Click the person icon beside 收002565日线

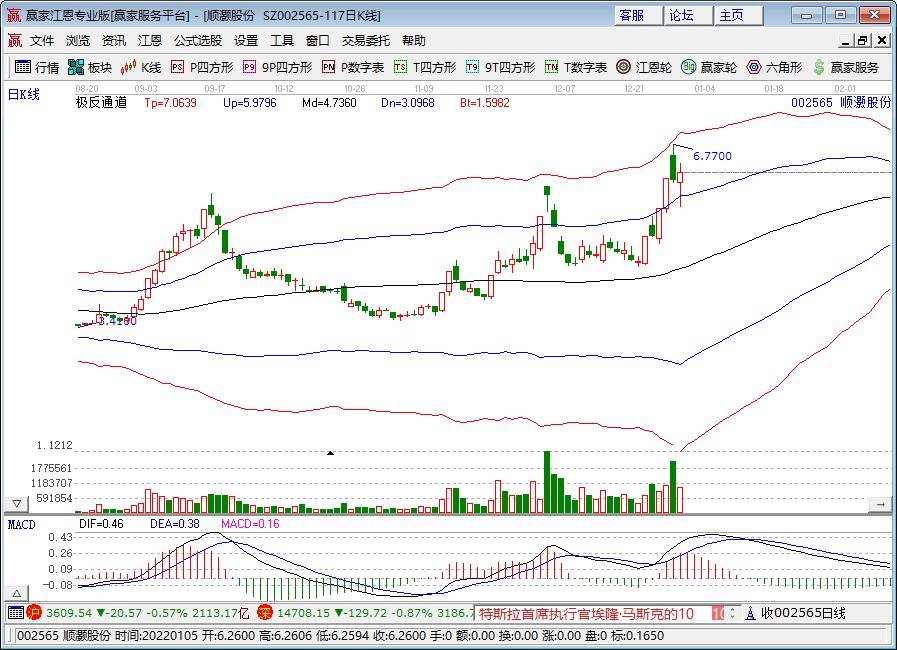click(750, 613)
